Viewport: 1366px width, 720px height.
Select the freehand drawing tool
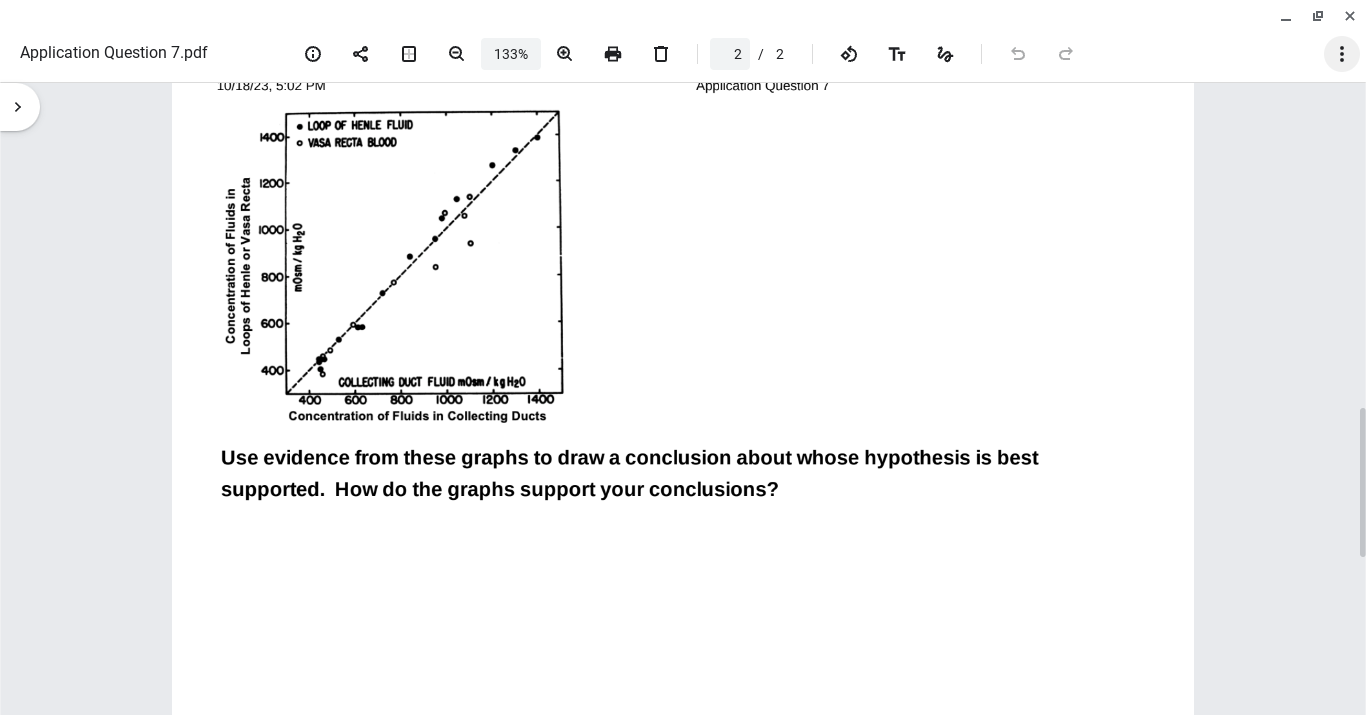point(945,54)
